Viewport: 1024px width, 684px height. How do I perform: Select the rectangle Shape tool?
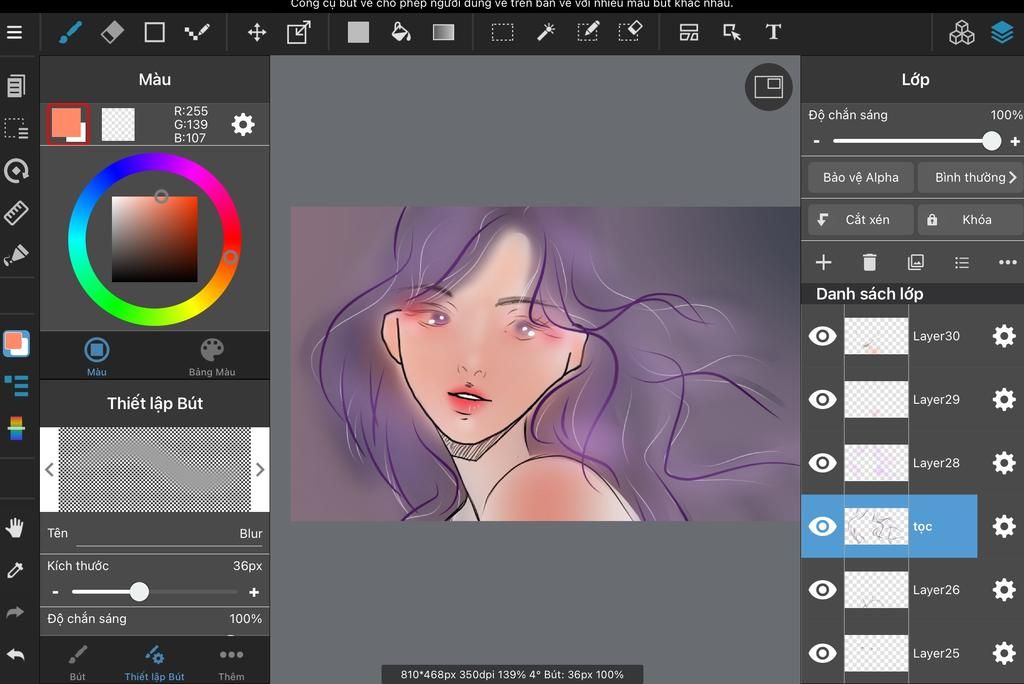point(154,32)
